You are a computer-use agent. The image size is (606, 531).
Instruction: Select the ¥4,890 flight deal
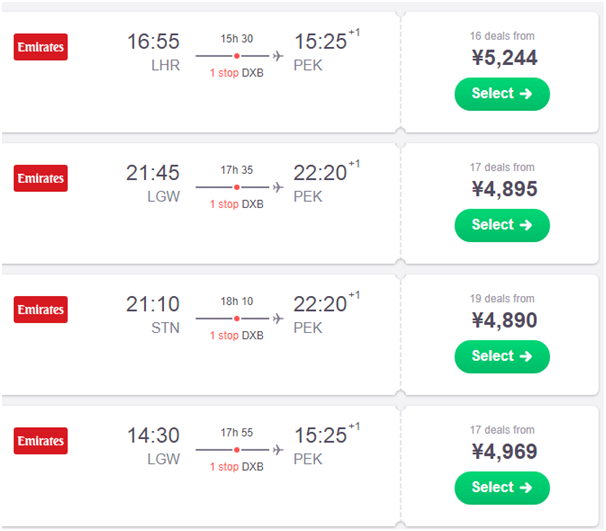(502, 356)
